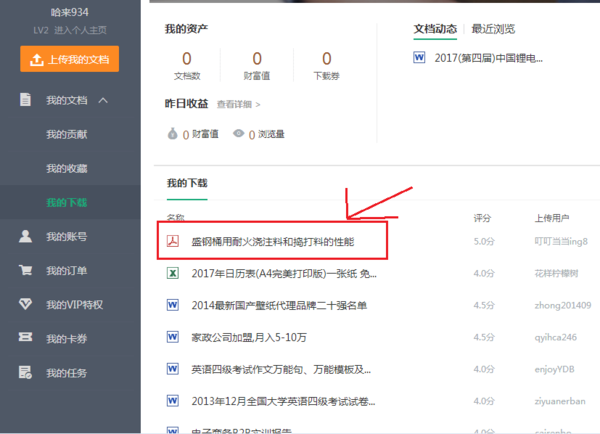Click the PDF icon of 盛钢桶用耐火浇注料 document
This screenshot has width=600, height=434.
[x=173, y=241]
